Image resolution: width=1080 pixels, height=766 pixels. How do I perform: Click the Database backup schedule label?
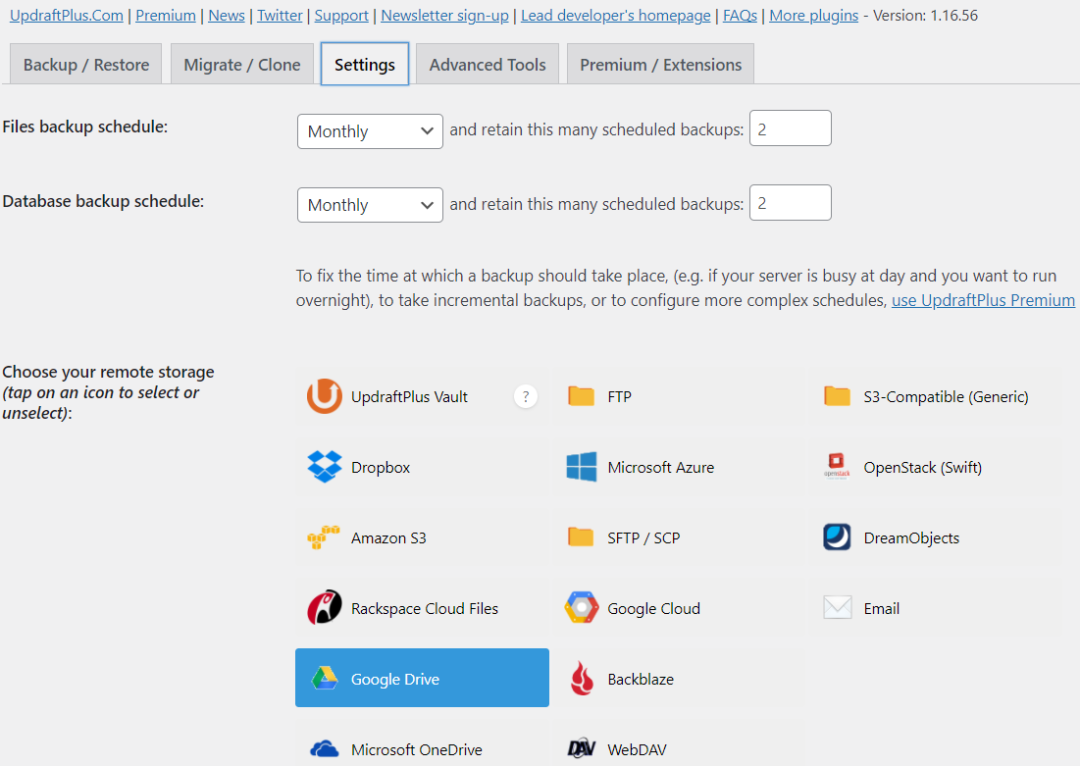(103, 201)
